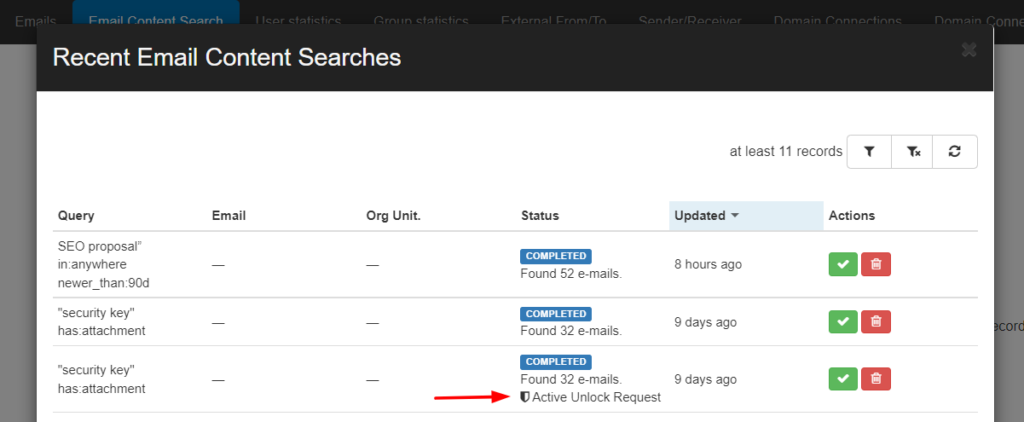Screen dimensions: 1024x422
Task: Click the 'Recent Email Content Searches' title
Action: 227,57
